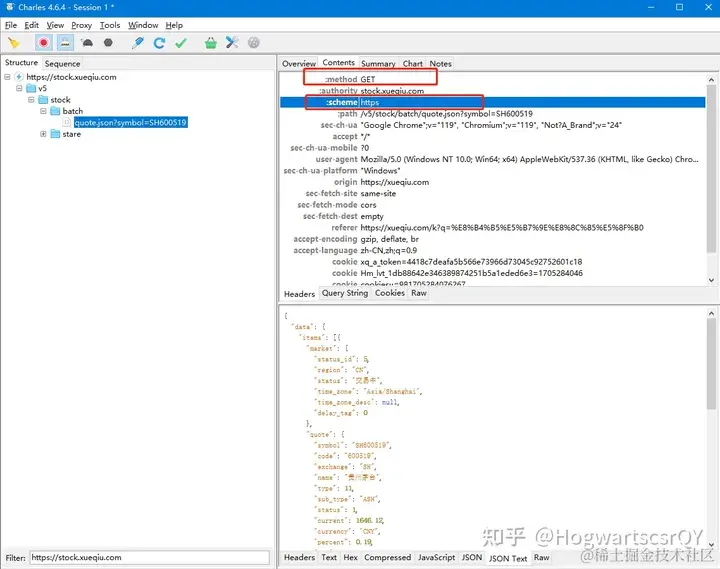Toggle the hexagon Breakpoints icon

point(108,43)
